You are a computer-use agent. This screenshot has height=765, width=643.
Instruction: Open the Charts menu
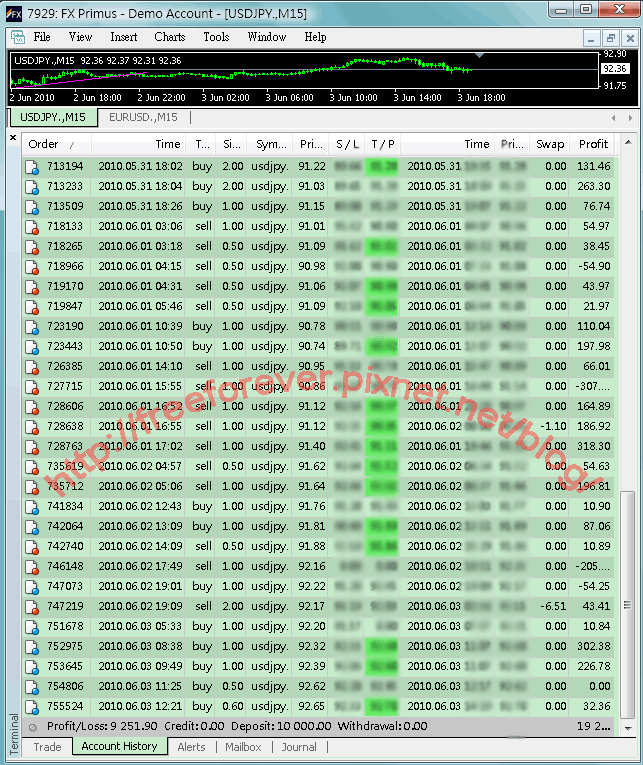170,37
